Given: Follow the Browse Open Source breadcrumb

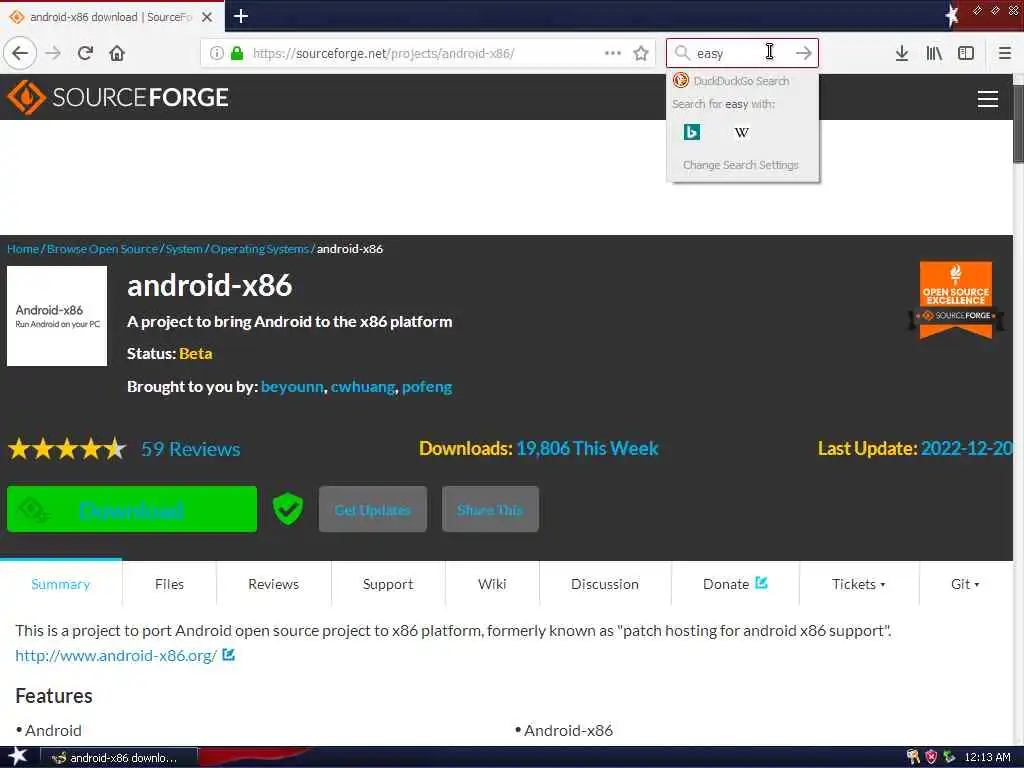Looking at the screenshot, I should [103, 249].
